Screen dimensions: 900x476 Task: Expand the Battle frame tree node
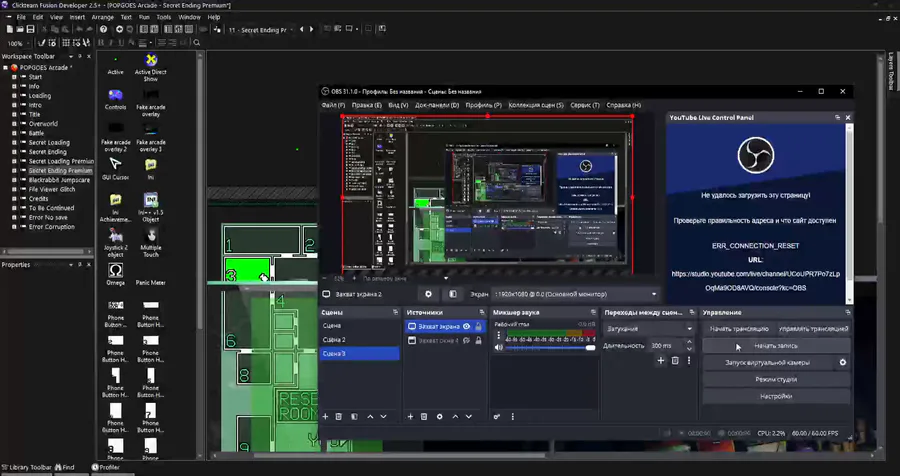[x=15, y=133]
